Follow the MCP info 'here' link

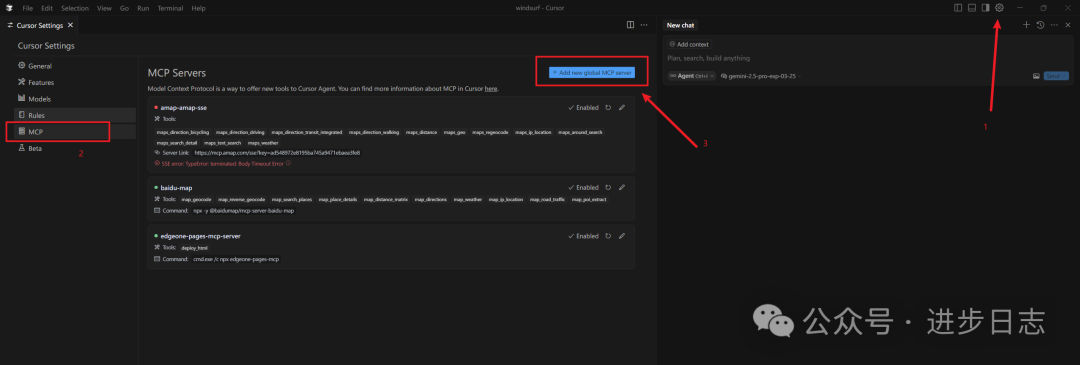pyautogui.click(x=491, y=89)
